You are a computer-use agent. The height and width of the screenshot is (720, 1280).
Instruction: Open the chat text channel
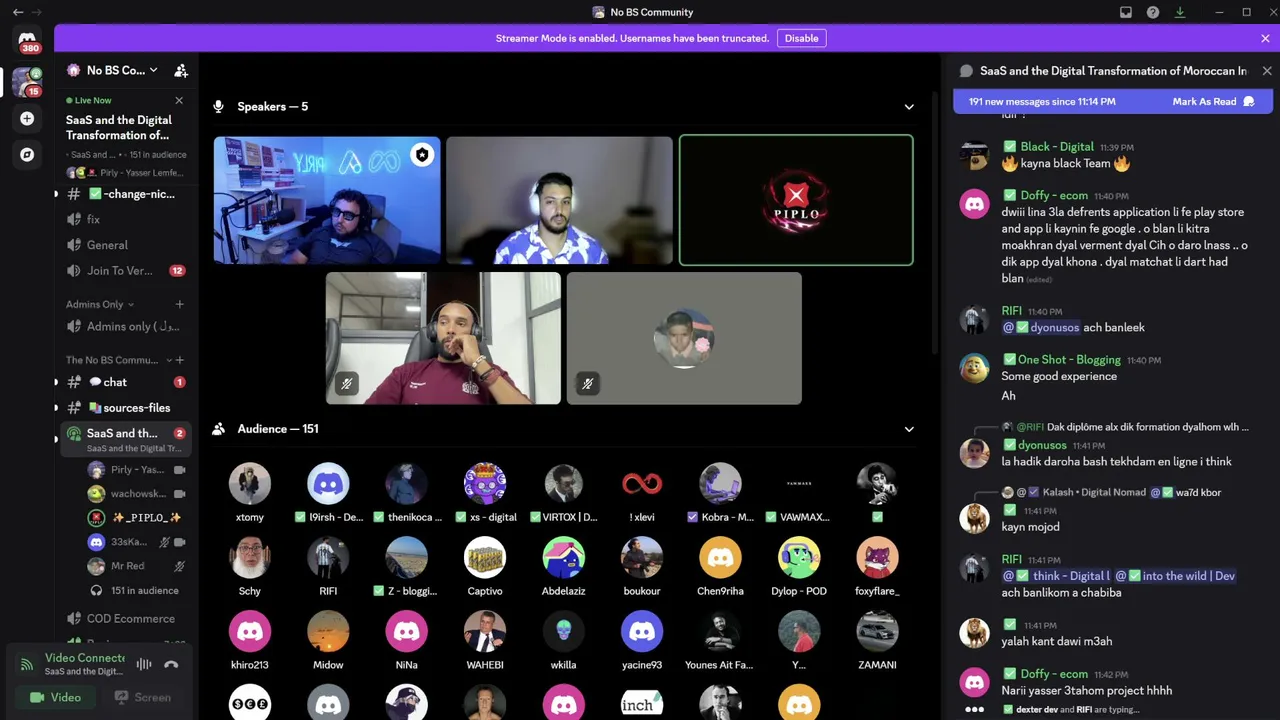point(125,382)
